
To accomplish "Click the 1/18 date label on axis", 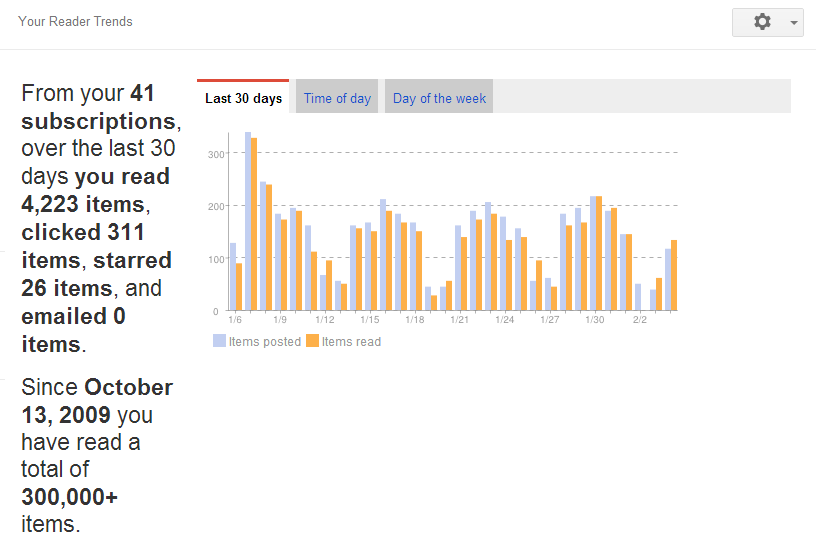I will [415, 320].
